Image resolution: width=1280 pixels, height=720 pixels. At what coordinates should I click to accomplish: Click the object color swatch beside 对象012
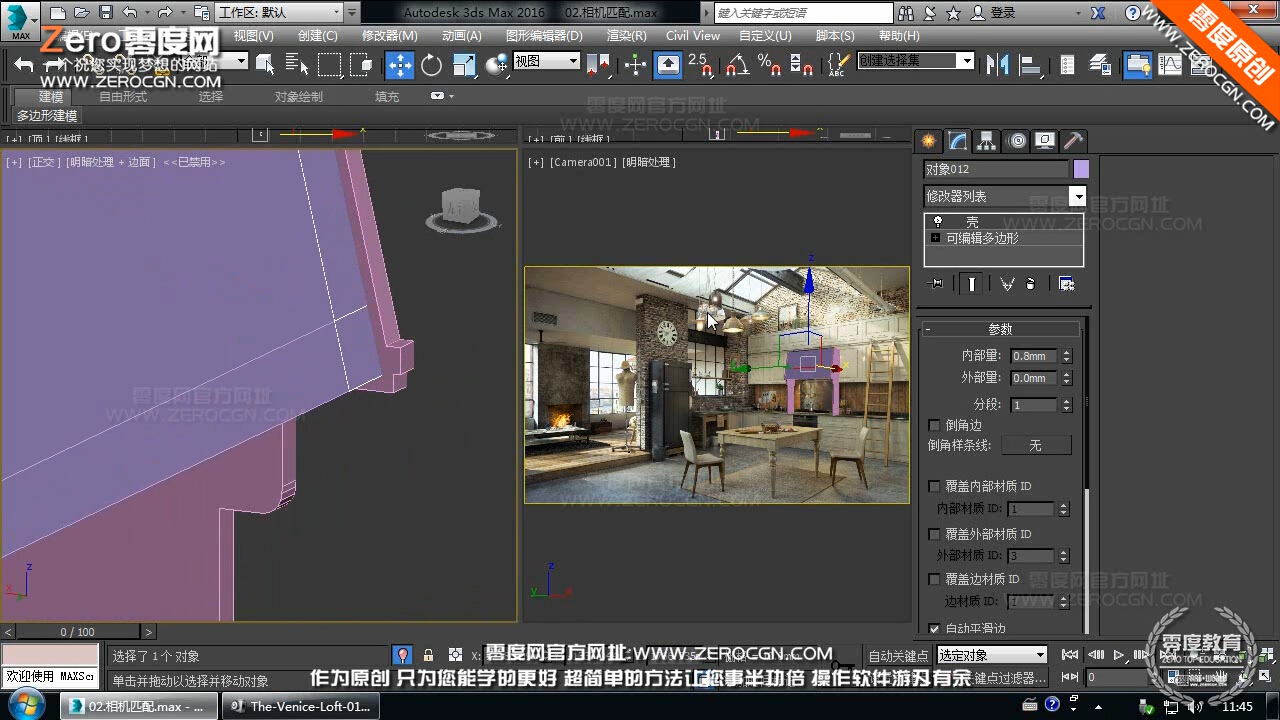(1081, 169)
